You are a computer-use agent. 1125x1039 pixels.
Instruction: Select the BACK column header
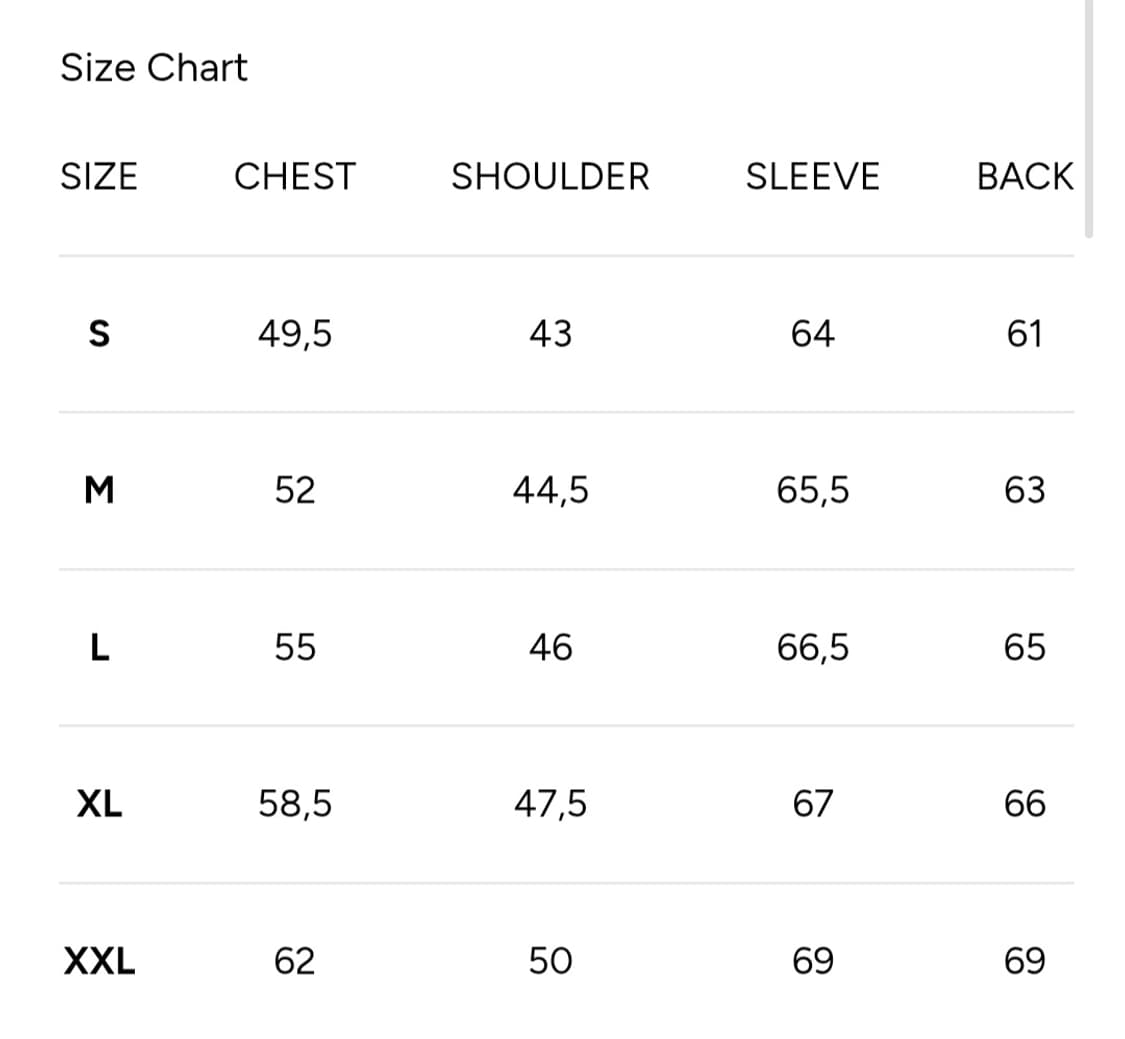(x=1025, y=177)
